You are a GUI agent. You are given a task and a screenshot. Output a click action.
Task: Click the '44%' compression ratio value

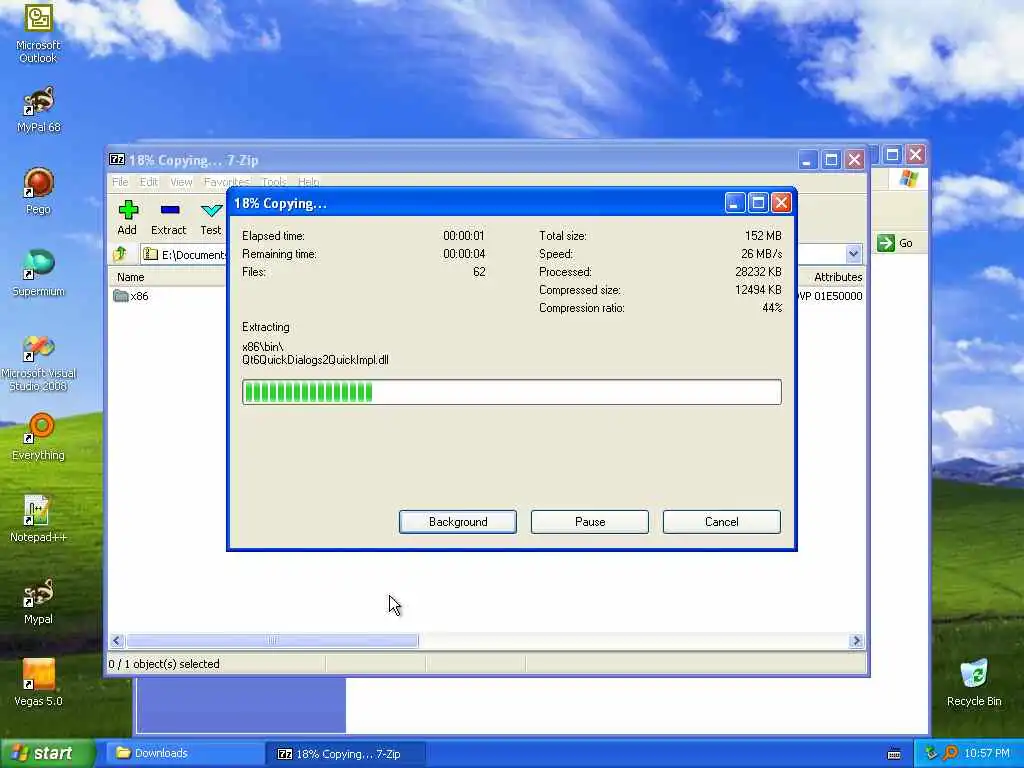pos(772,308)
